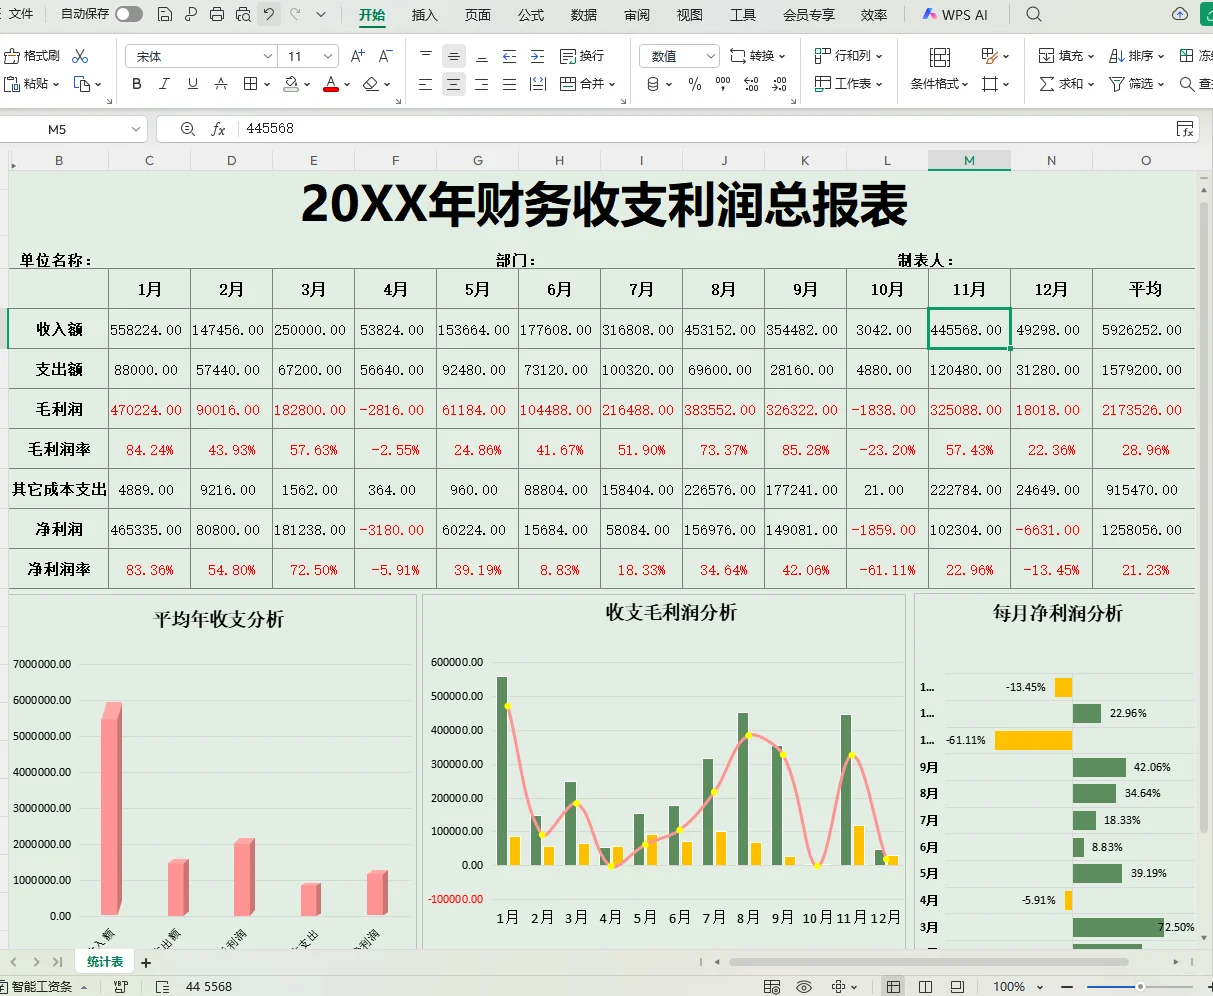
Task: Select the 统计表 sheet tab
Action: coord(105,962)
